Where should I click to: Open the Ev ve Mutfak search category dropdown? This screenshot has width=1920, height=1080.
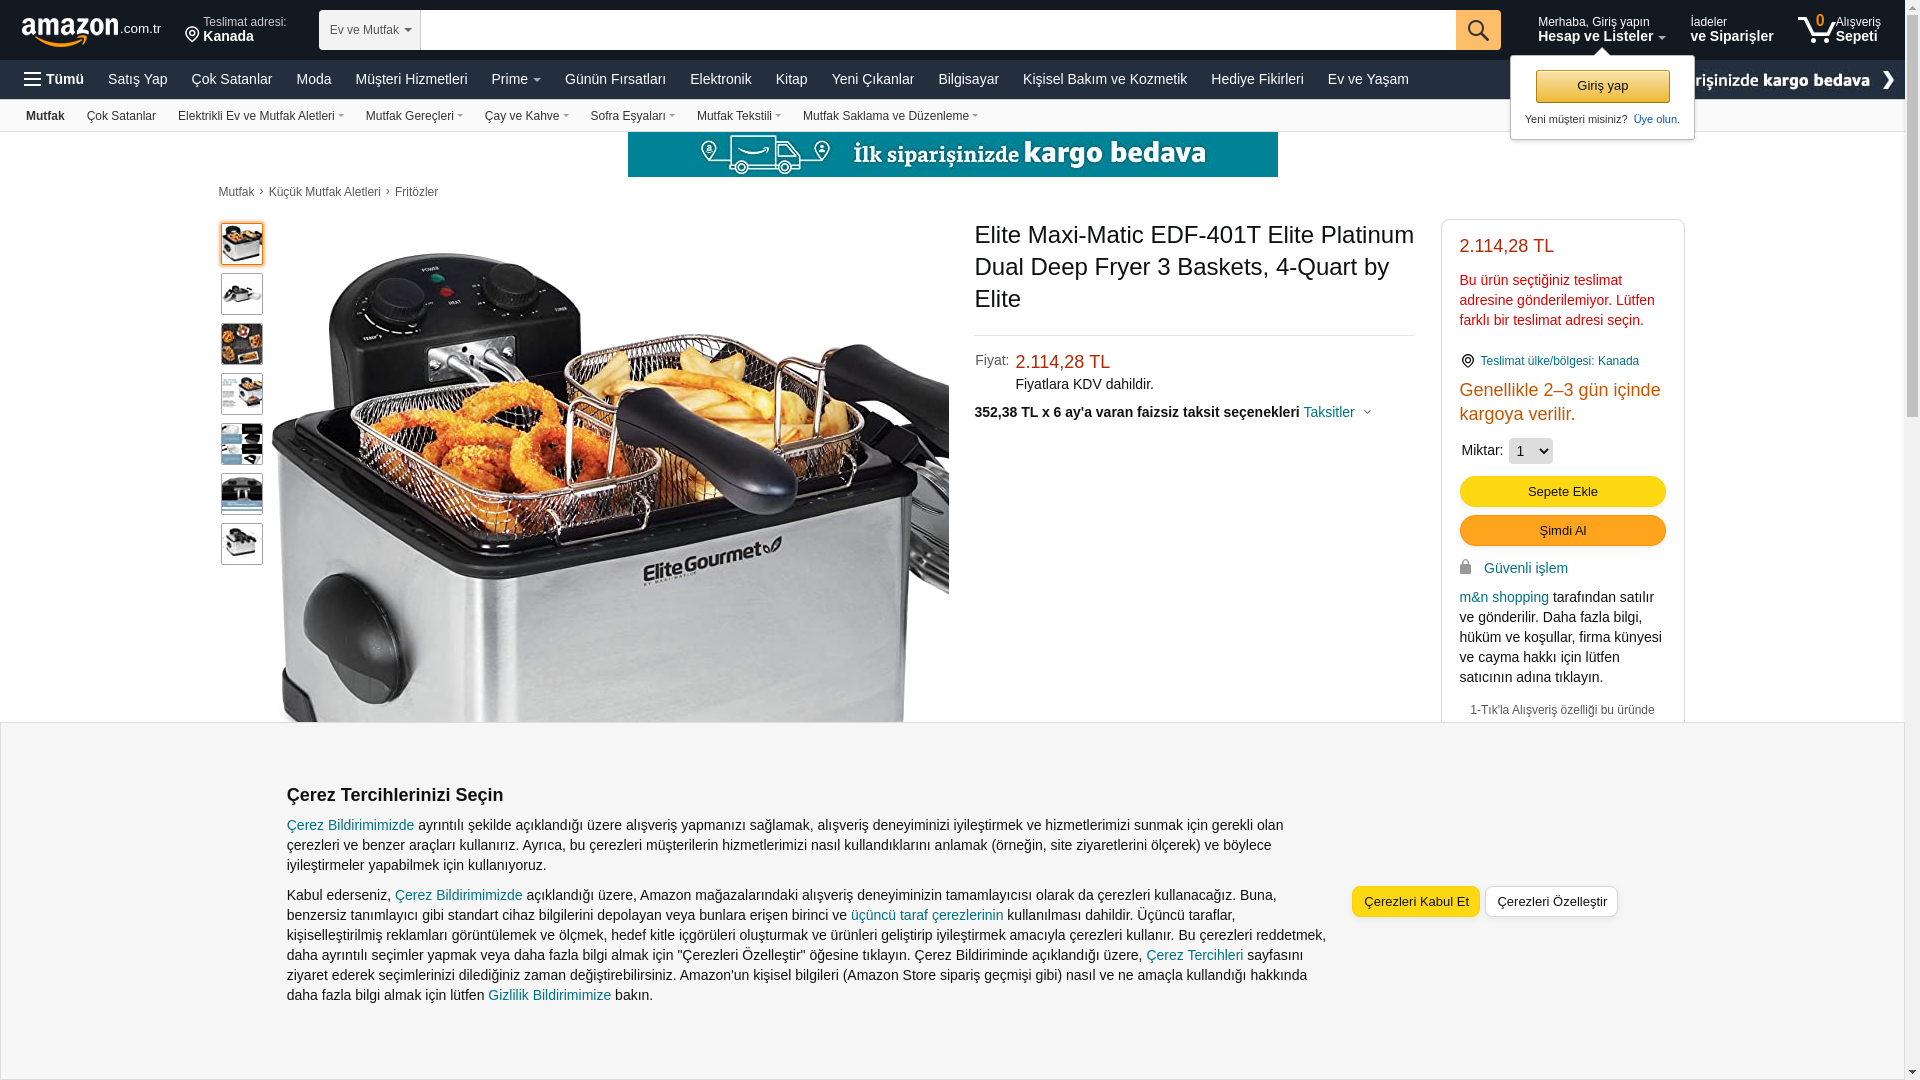370,30
